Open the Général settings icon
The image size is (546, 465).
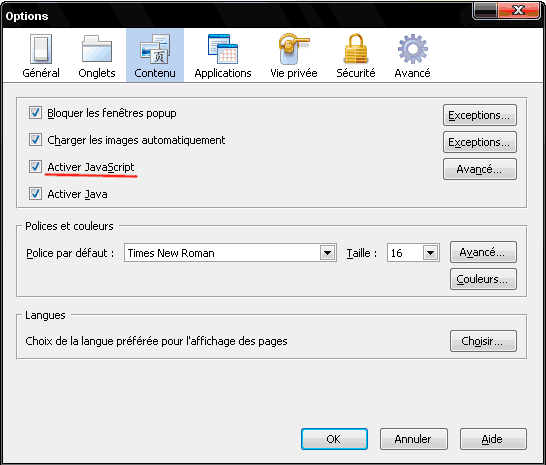[41, 49]
